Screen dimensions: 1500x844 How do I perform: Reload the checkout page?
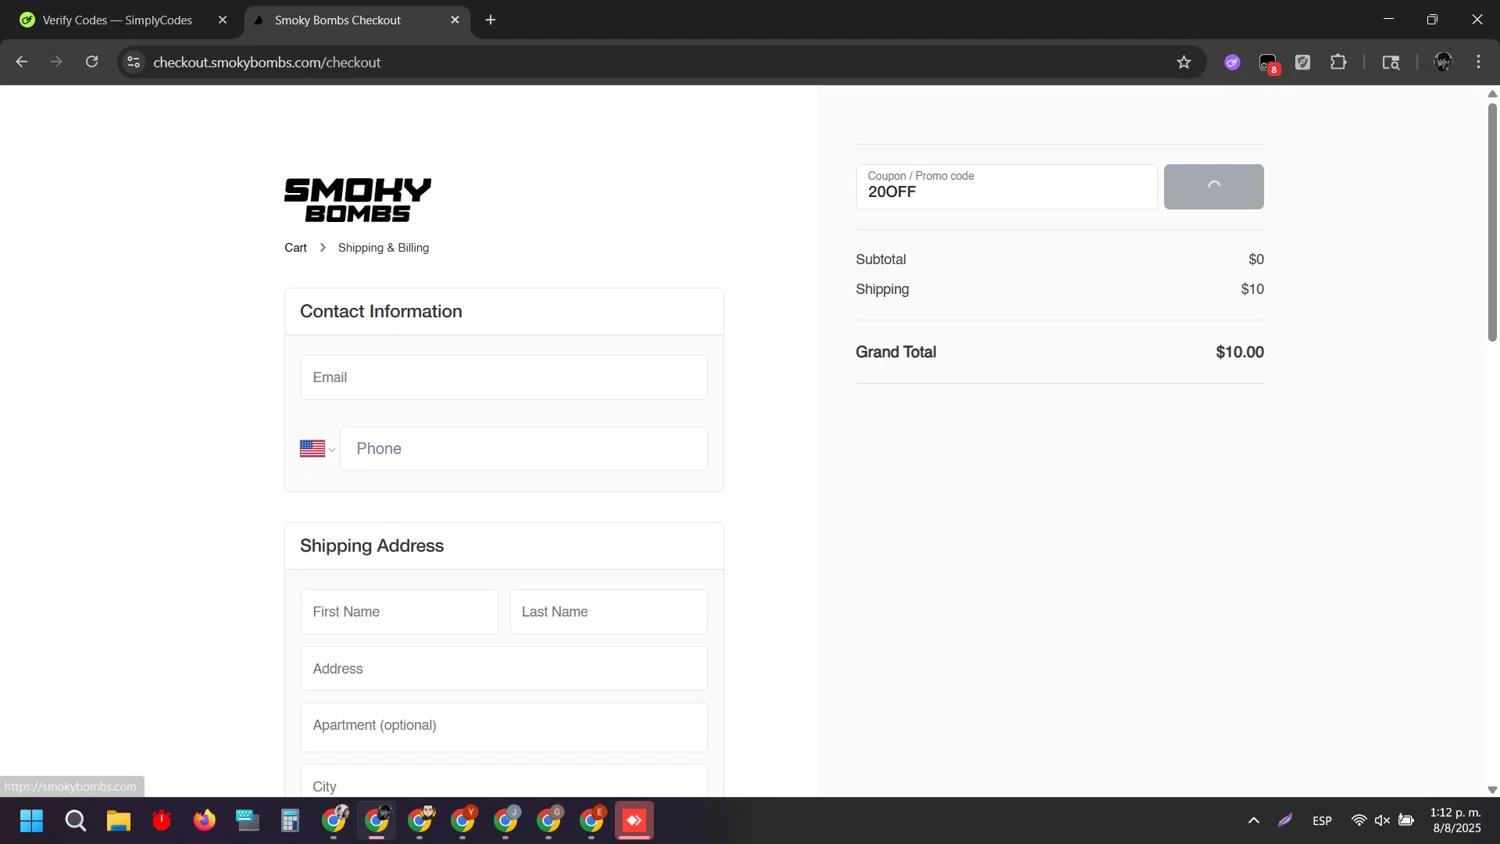92,62
